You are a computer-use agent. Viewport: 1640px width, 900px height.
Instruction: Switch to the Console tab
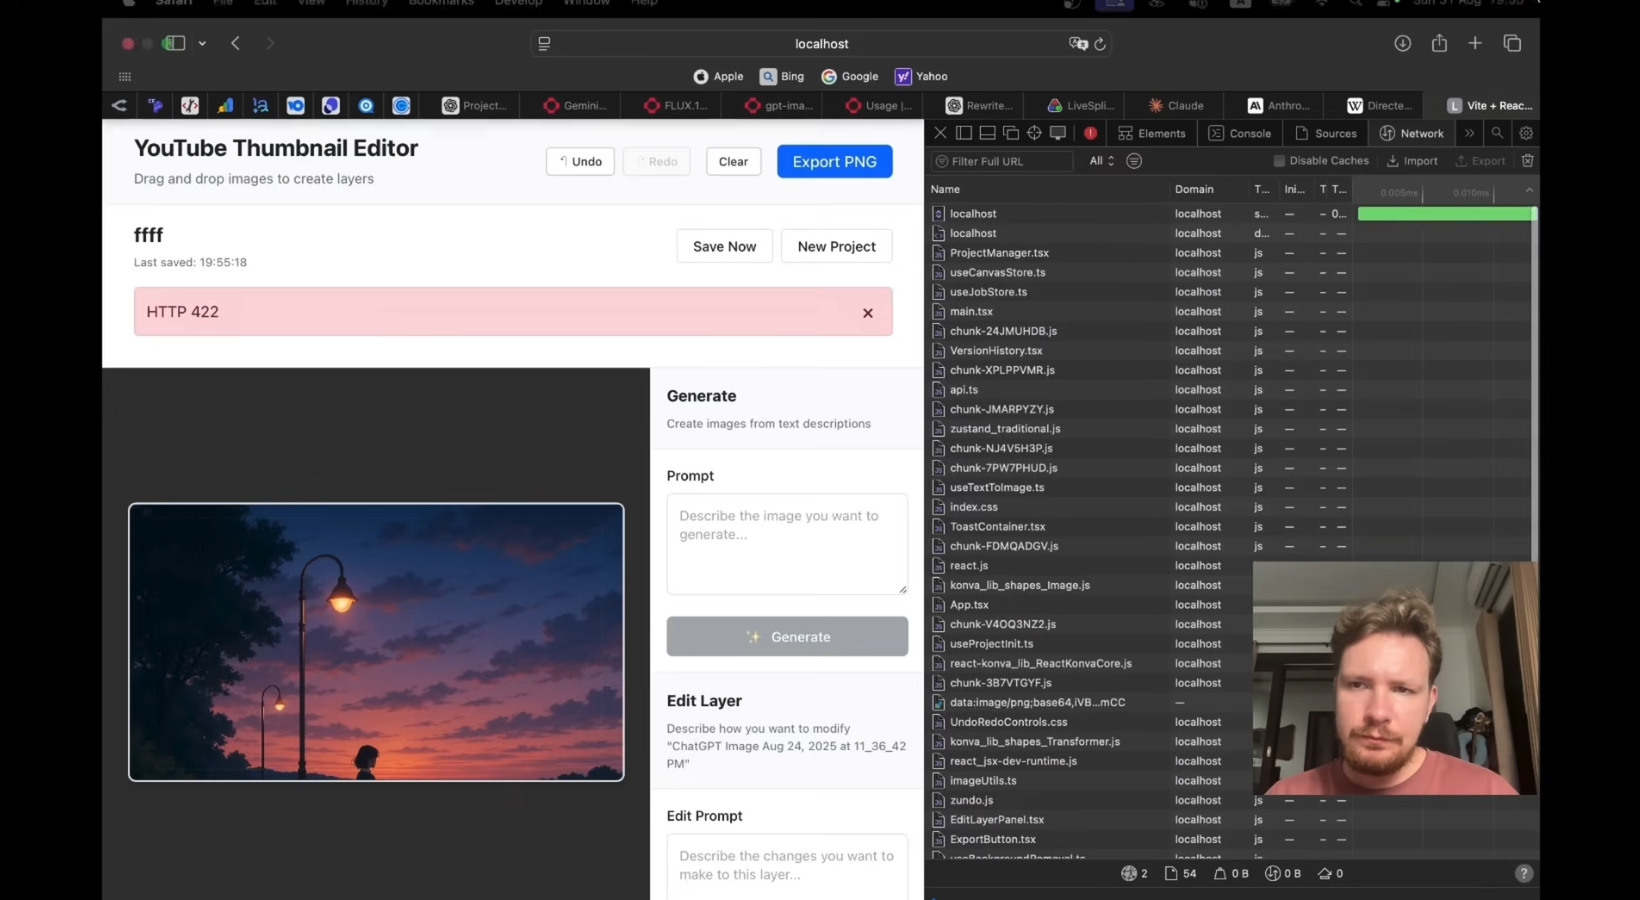point(1240,133)
